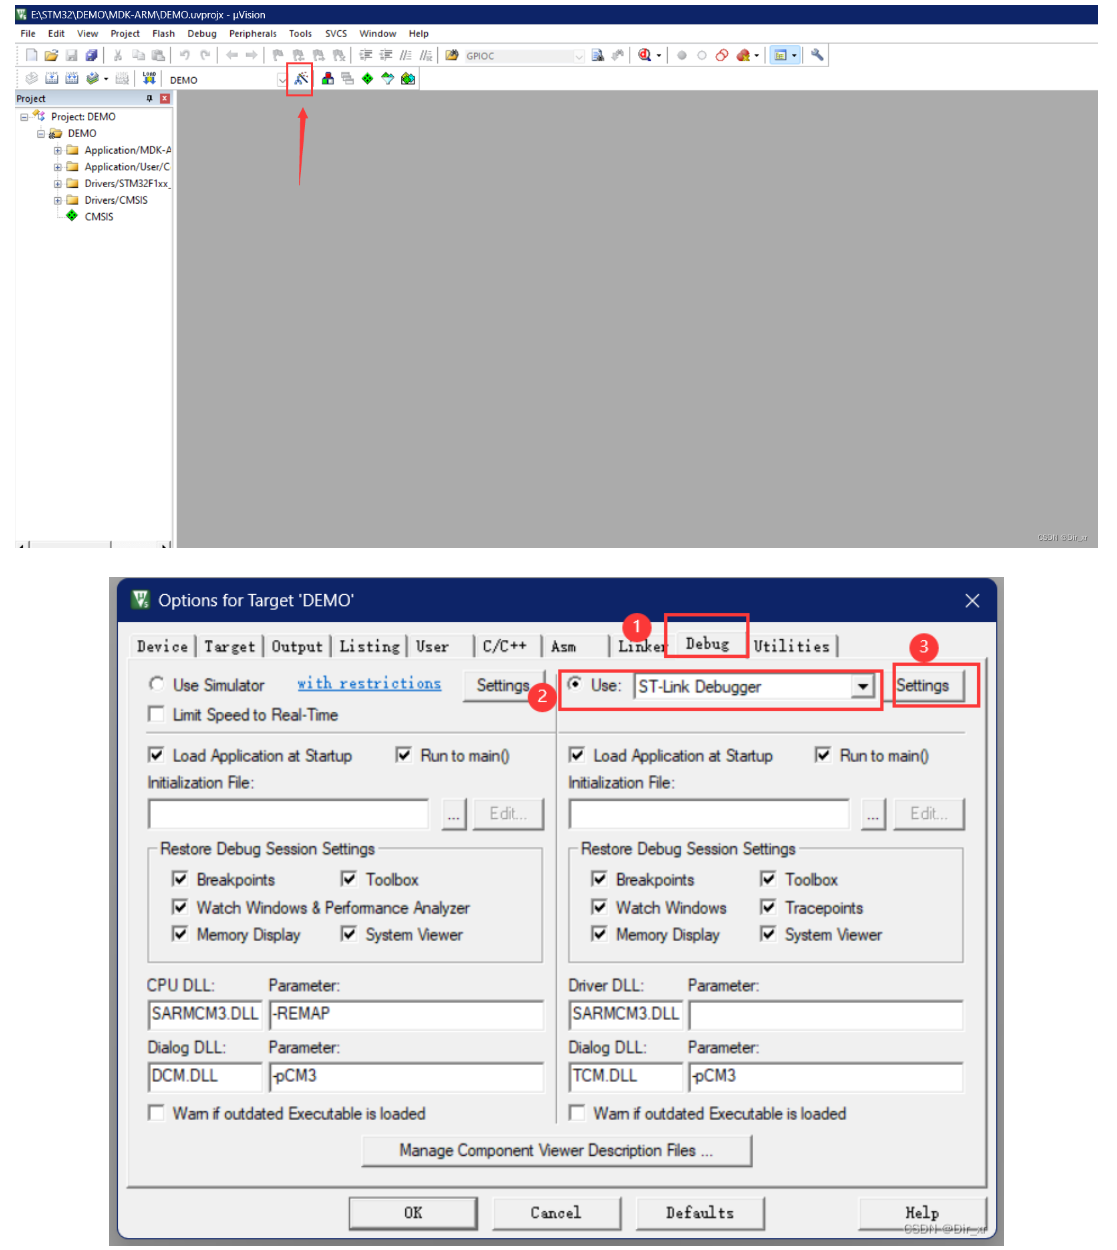Click the Build target icon

(x=51, y=78)
